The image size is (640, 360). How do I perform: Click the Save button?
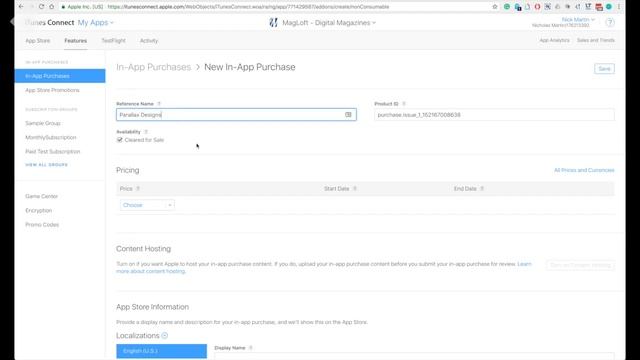[x=604, y=69]
